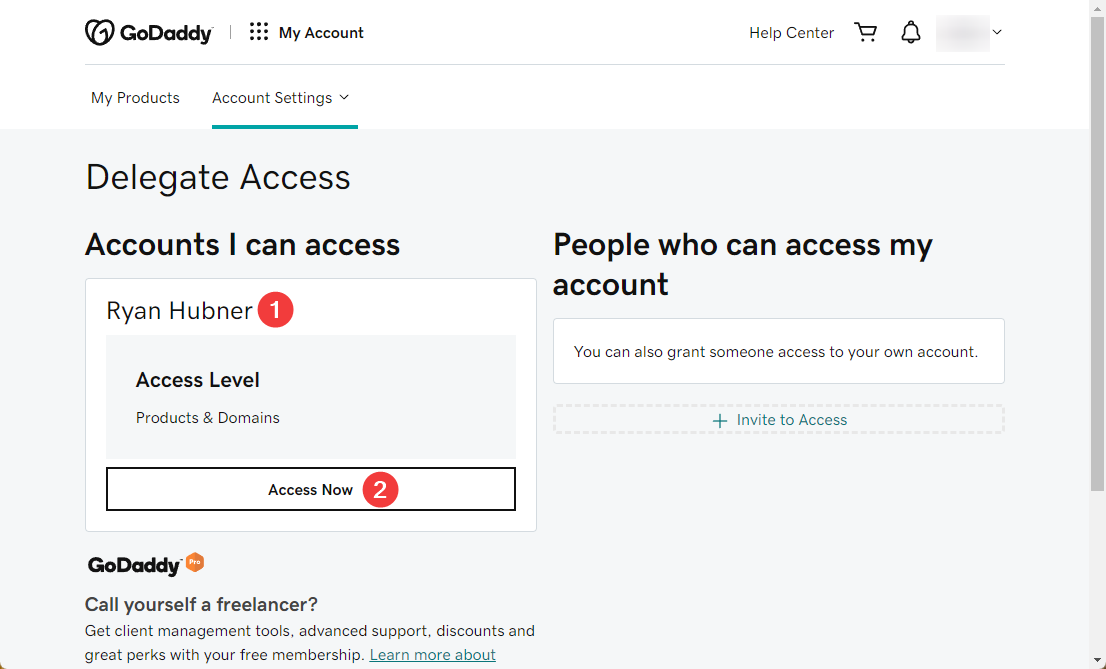Click the orange Pro badge

(x=195, y=562)
